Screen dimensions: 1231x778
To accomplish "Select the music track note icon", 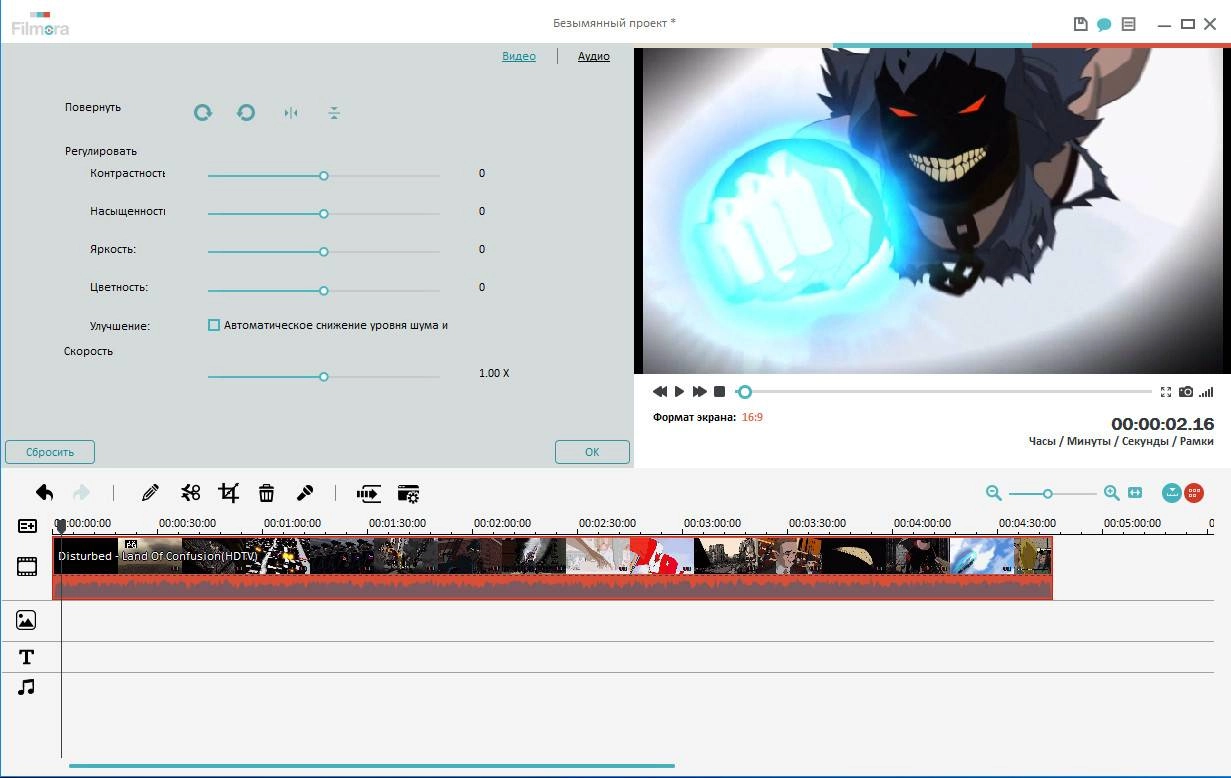I will (x=27, y=687).
